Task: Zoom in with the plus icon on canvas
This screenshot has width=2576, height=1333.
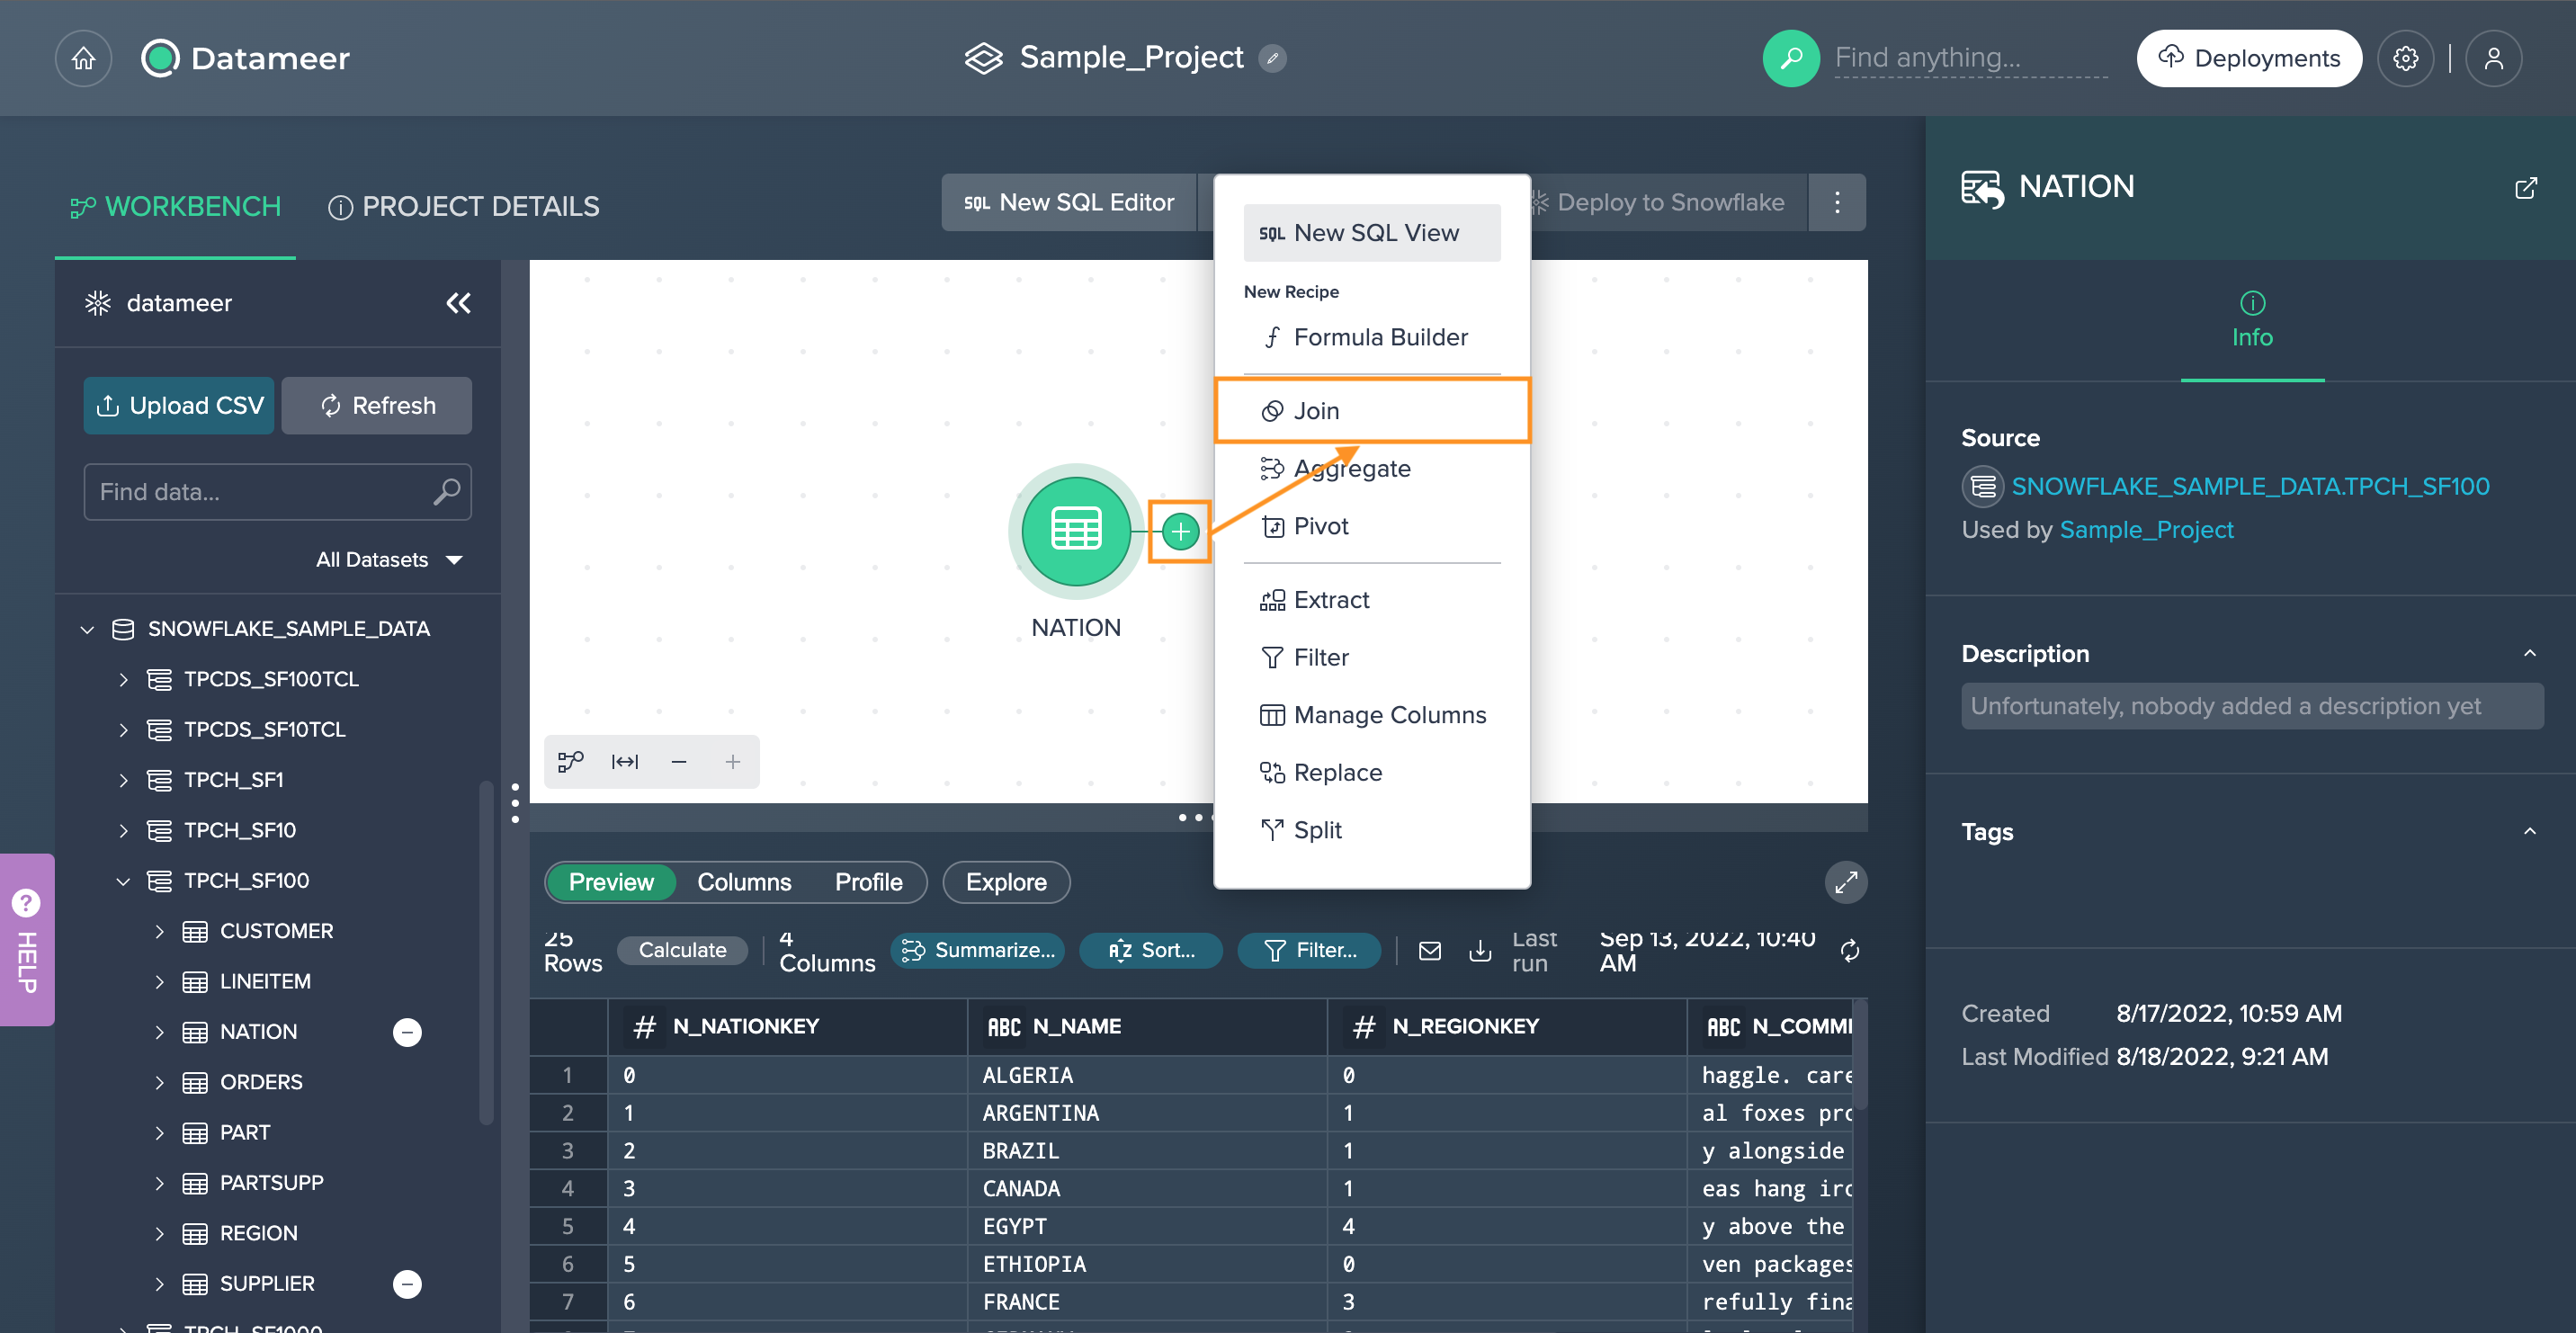Action: (733, 761)
